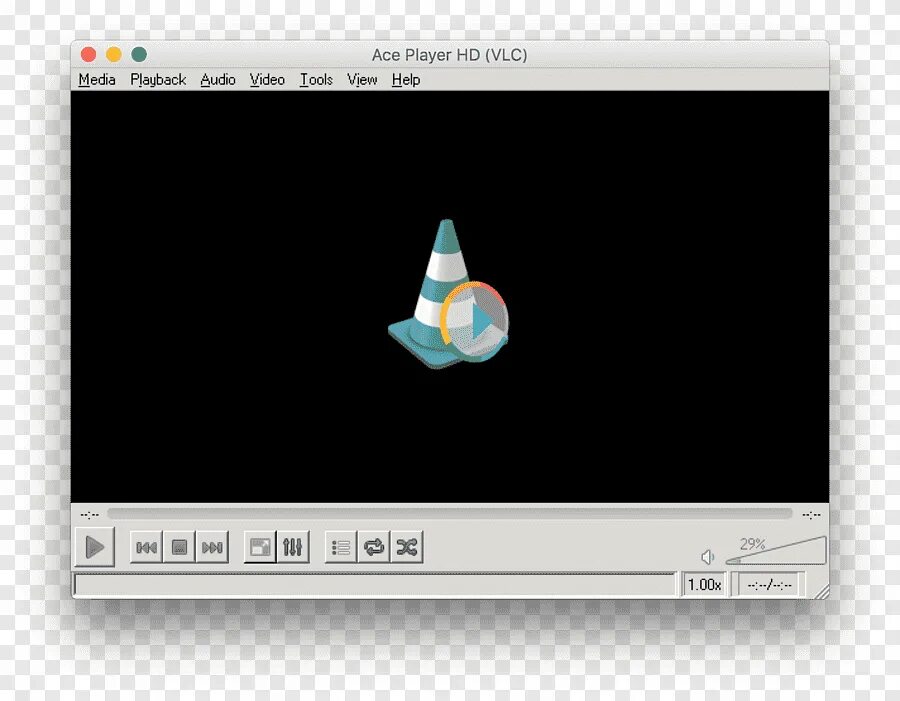
Task: Click the window resize grip corner
Action: [821, 591]
